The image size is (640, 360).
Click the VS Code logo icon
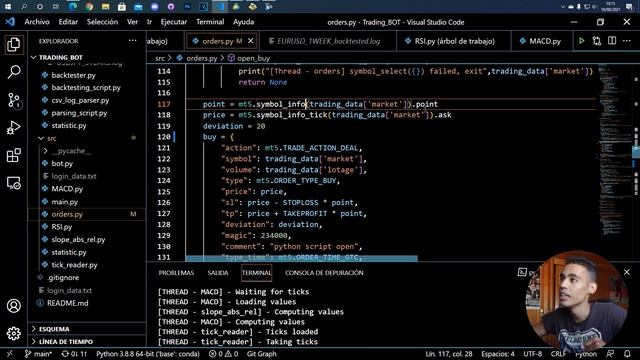point(10,22)
